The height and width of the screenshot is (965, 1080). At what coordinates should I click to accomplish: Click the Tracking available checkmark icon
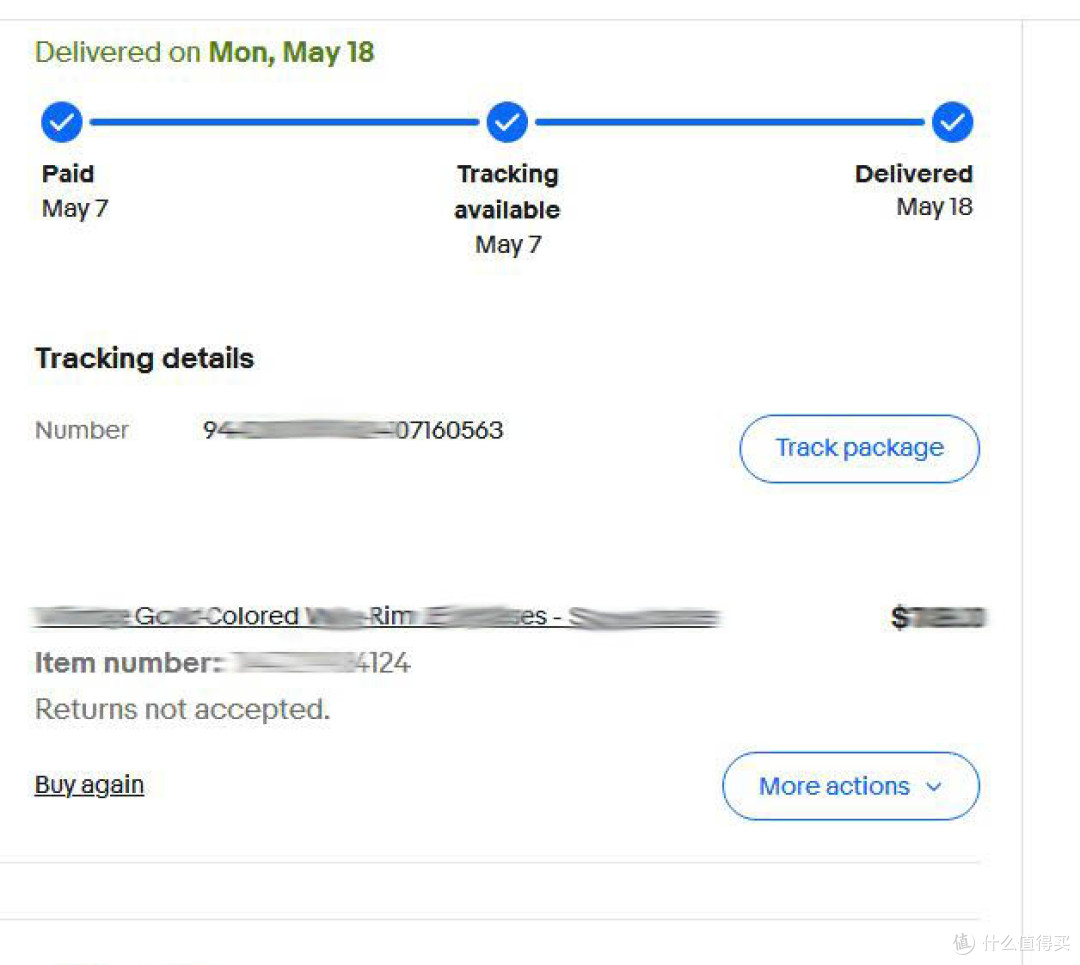[x=507, y=122]
